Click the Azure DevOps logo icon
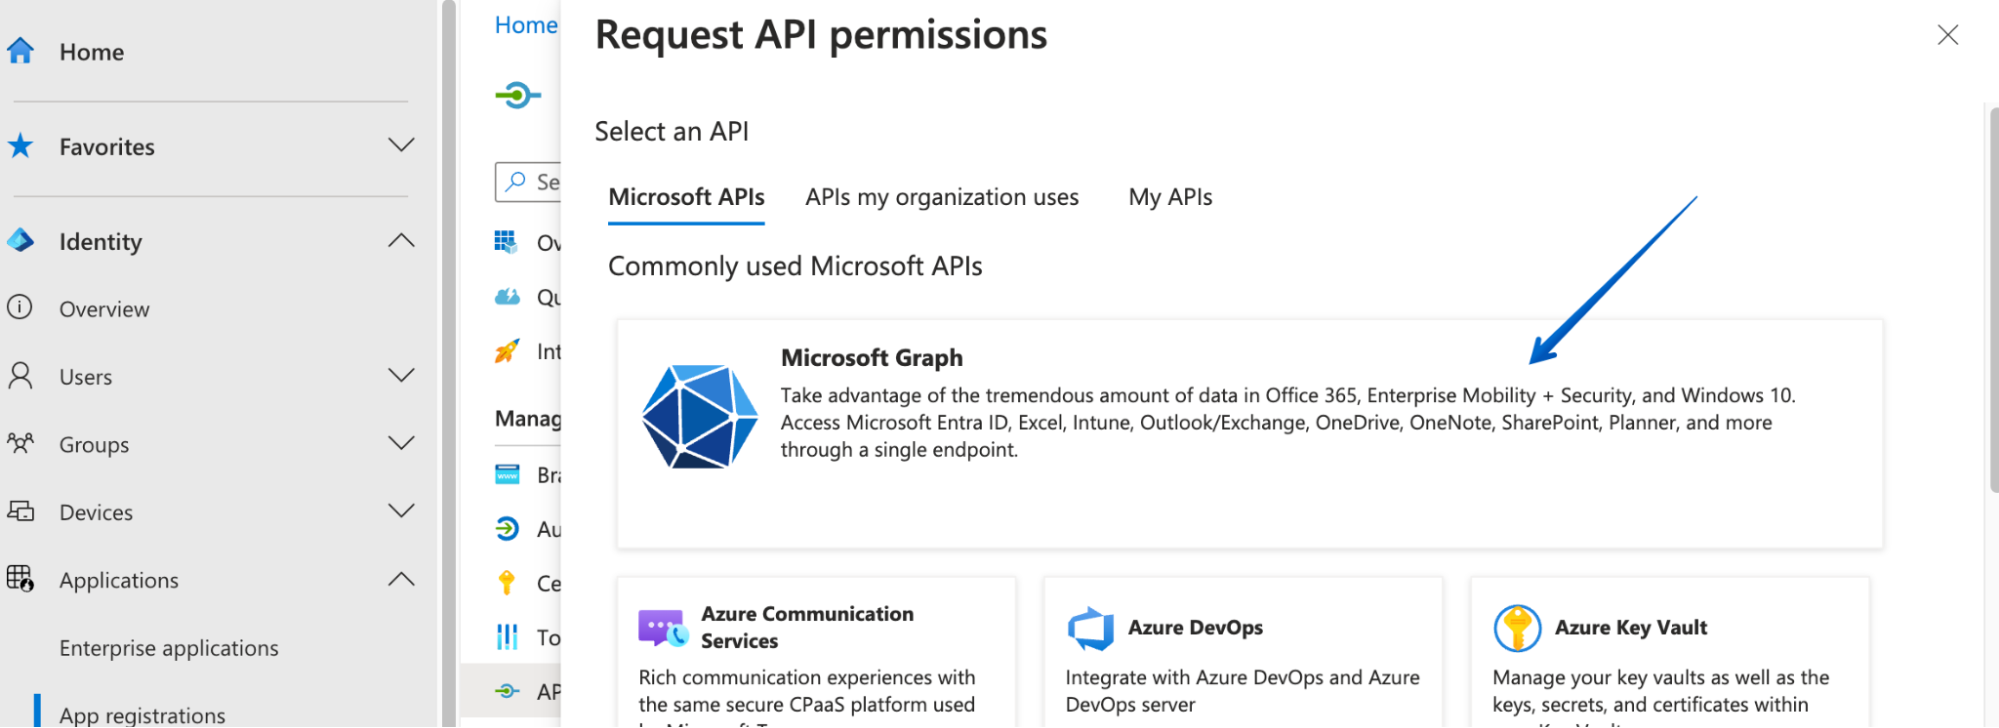 (x=1091, y=628)
